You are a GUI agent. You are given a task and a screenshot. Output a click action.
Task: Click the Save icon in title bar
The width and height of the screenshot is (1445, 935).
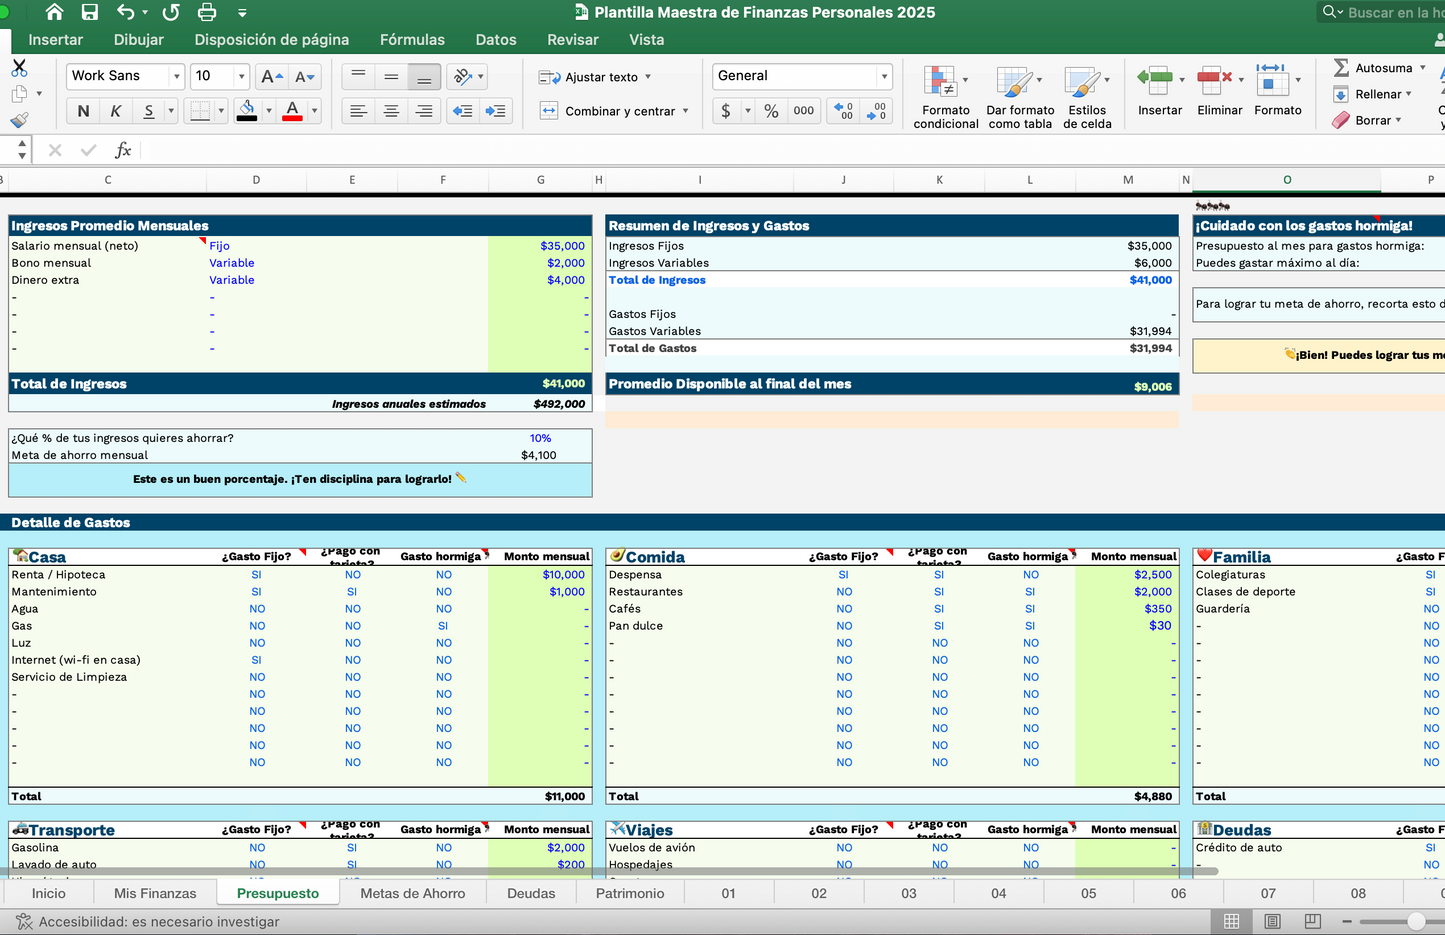[x=90, y=12]
